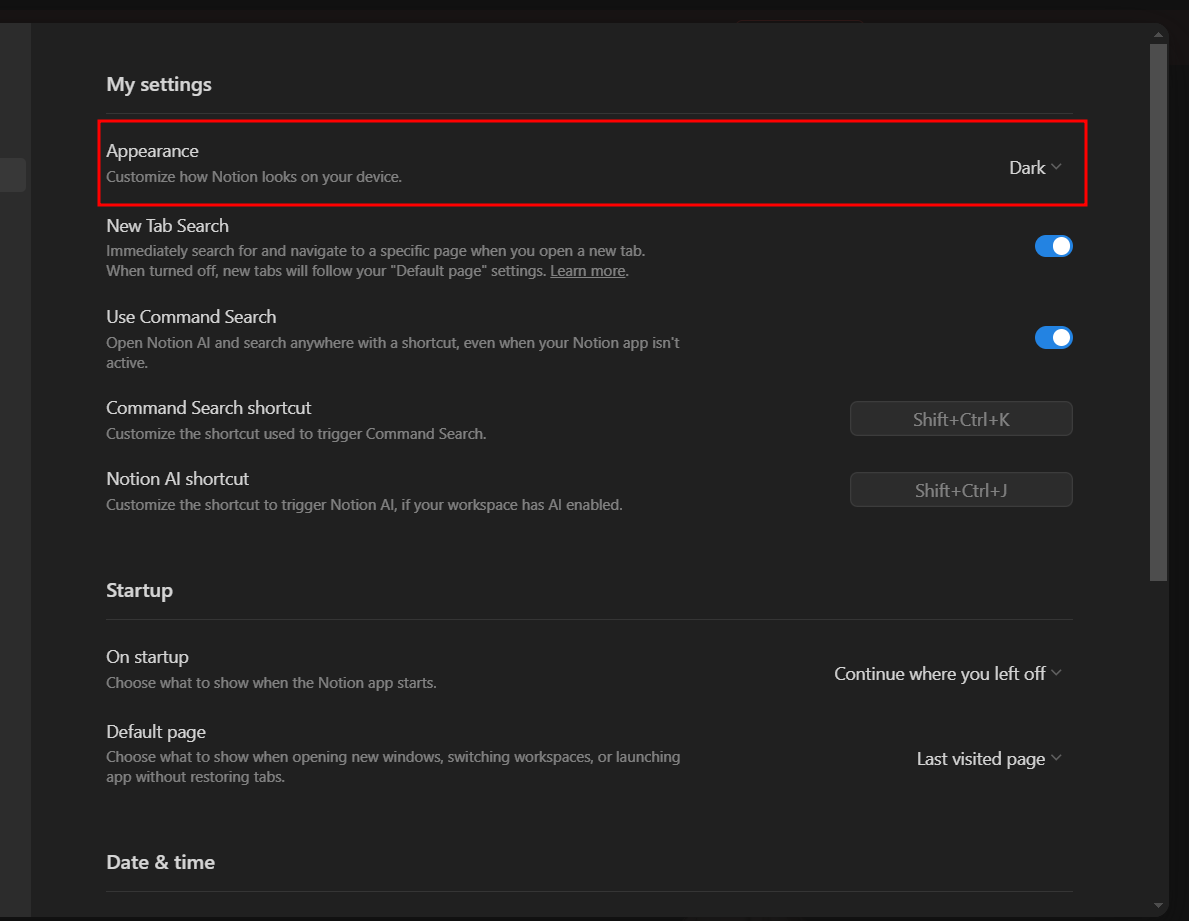This screenshot has height=921, width=1189.
Task: Click the 'New Tab Search' label
Action: tap(168, 226)
